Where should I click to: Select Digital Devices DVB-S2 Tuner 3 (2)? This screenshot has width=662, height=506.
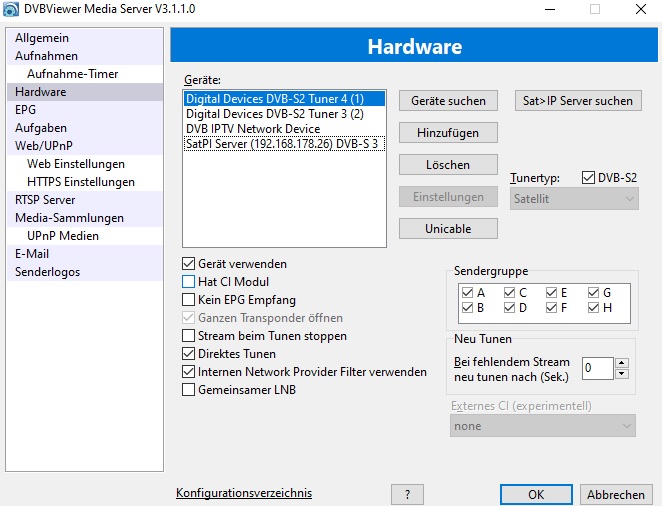point(285,114)
